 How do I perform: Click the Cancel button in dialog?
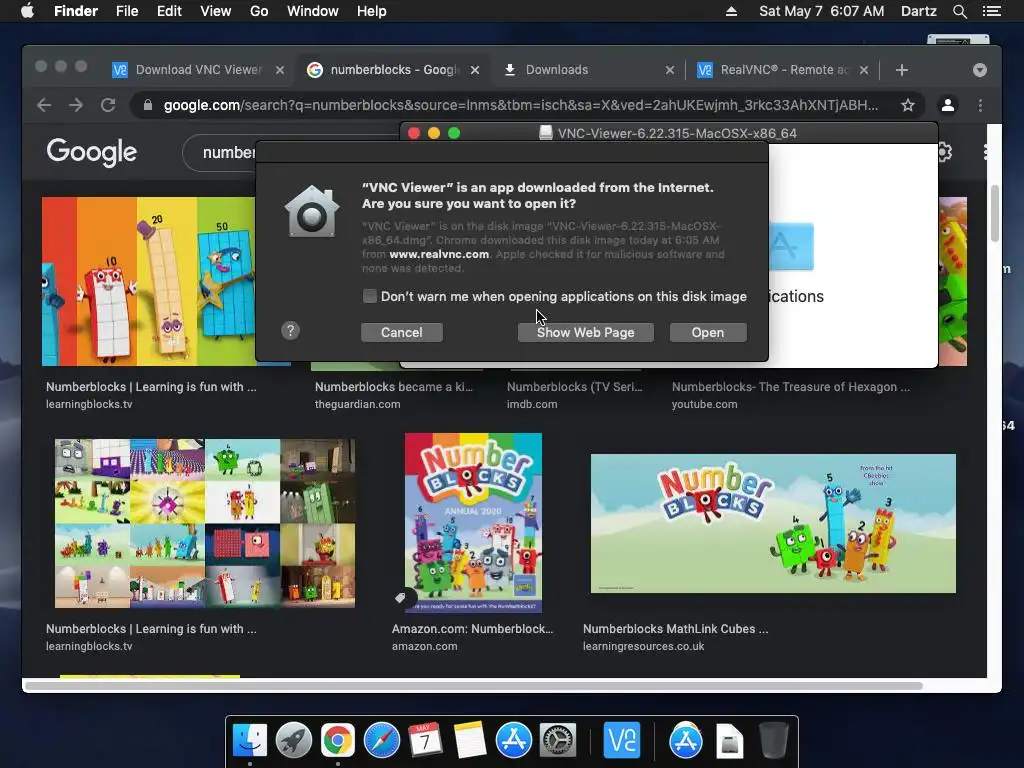click(402, 332)
